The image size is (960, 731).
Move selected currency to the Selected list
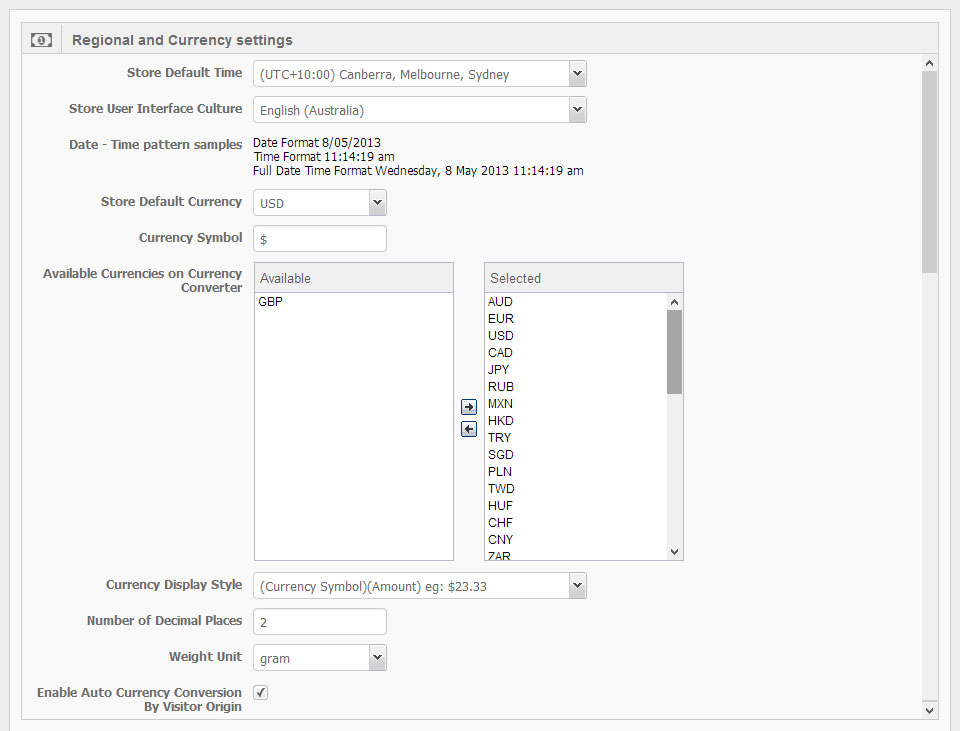468,407
